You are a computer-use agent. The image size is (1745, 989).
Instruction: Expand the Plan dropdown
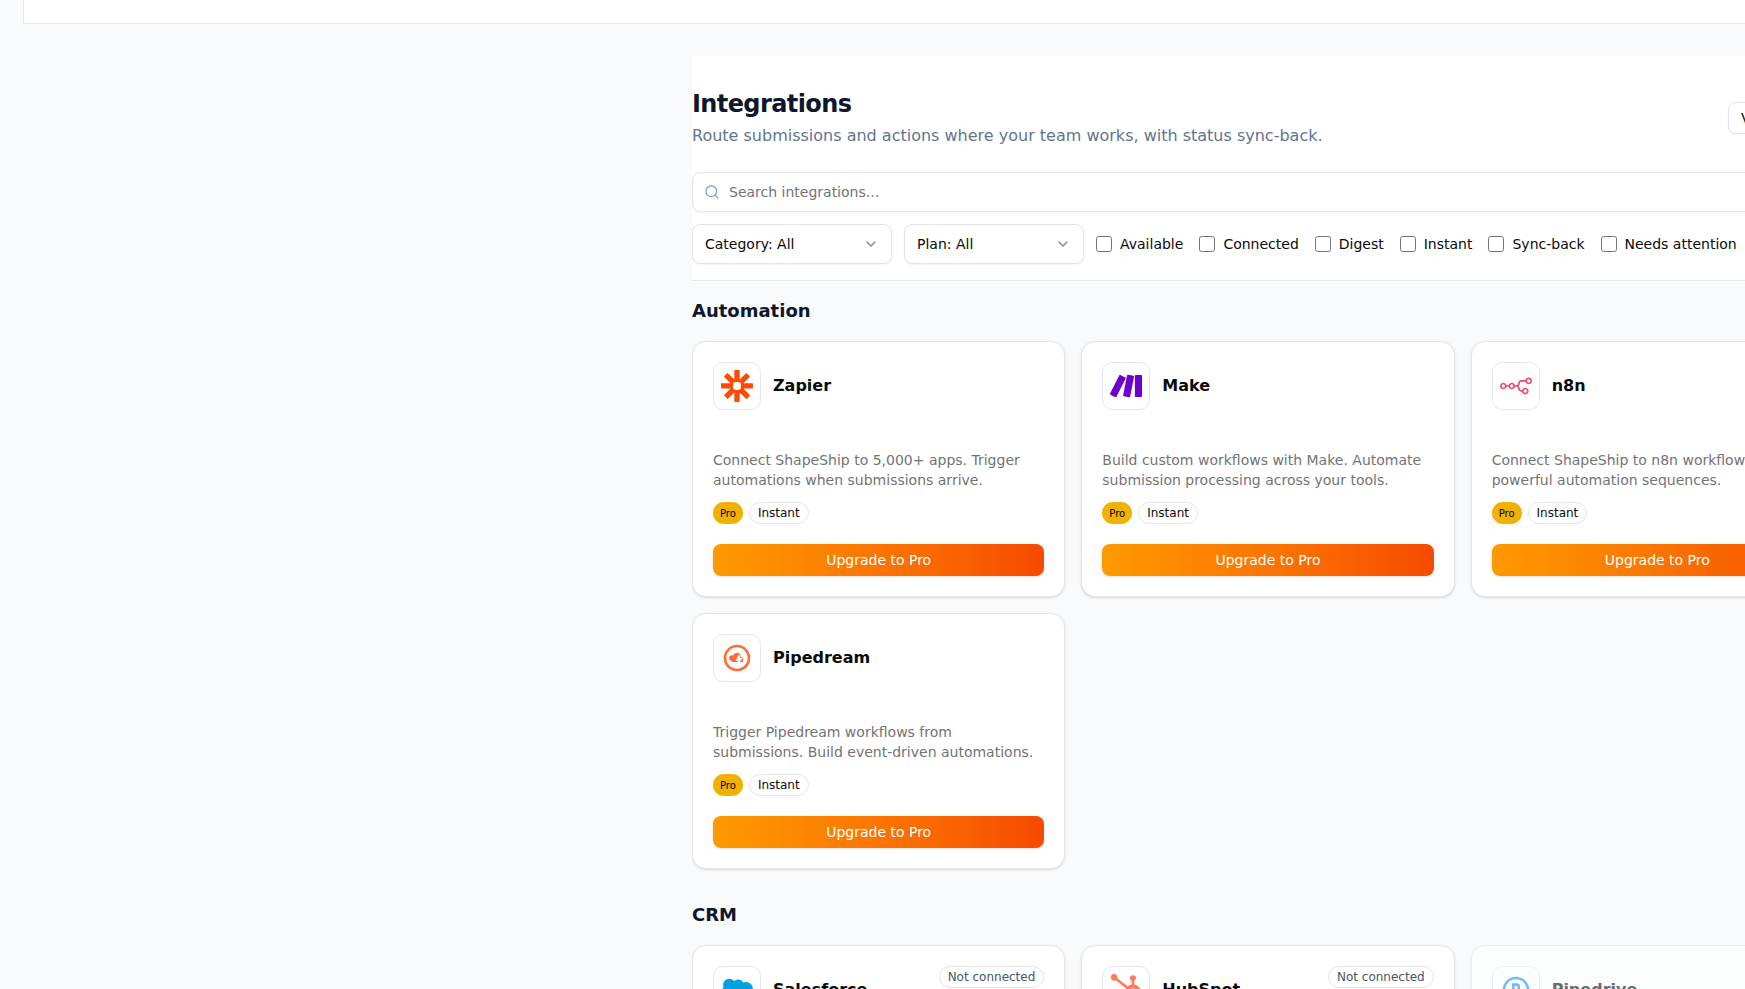pyautogui.click(x=992, y=243)
